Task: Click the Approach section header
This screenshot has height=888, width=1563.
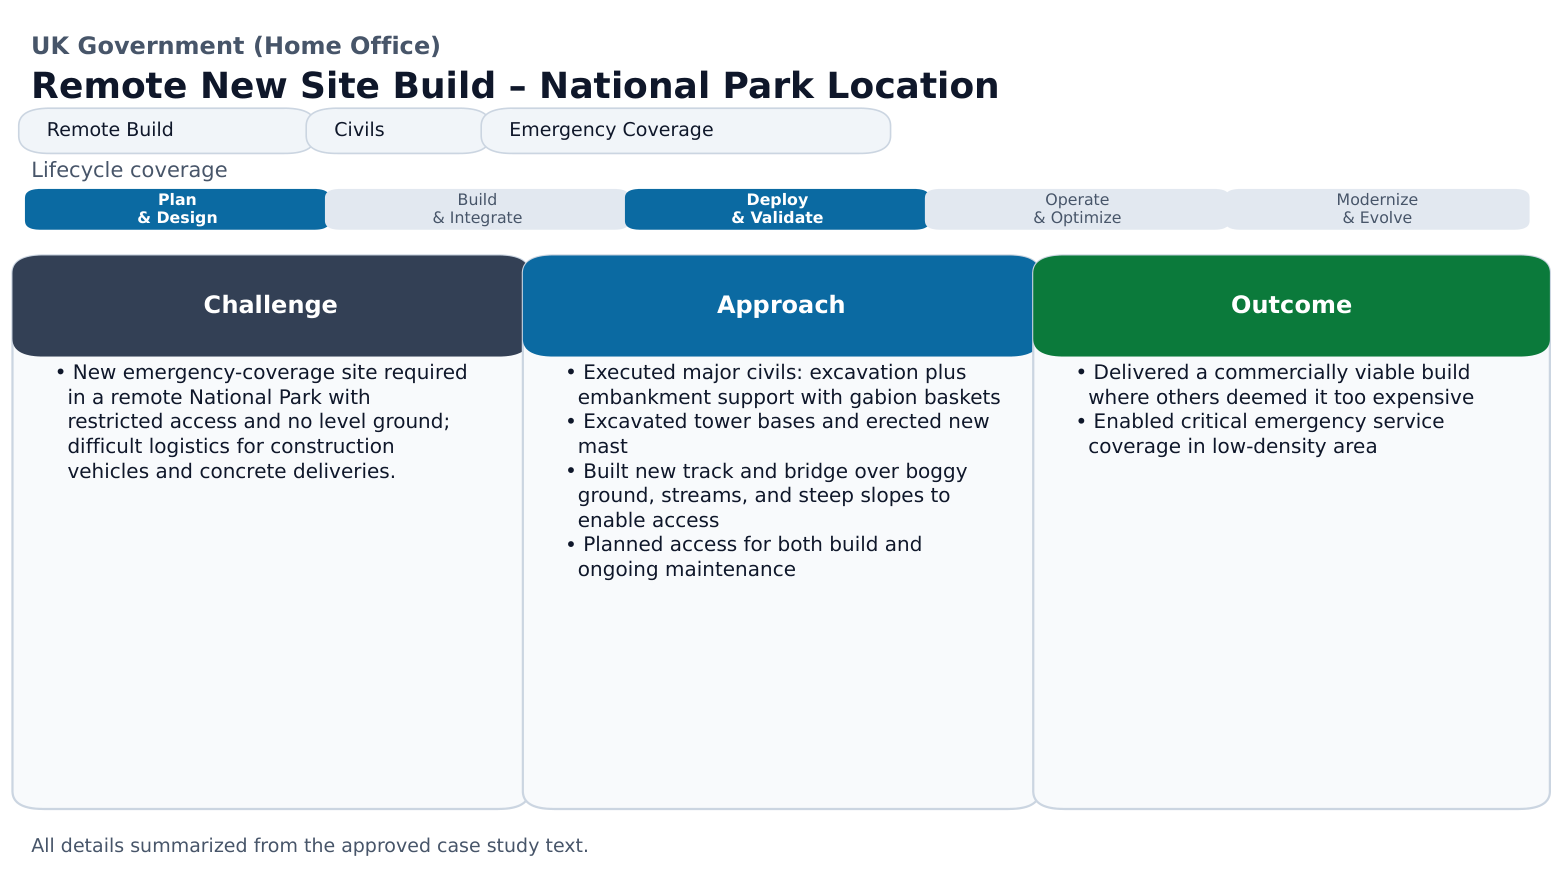Action: click(779, 305)
